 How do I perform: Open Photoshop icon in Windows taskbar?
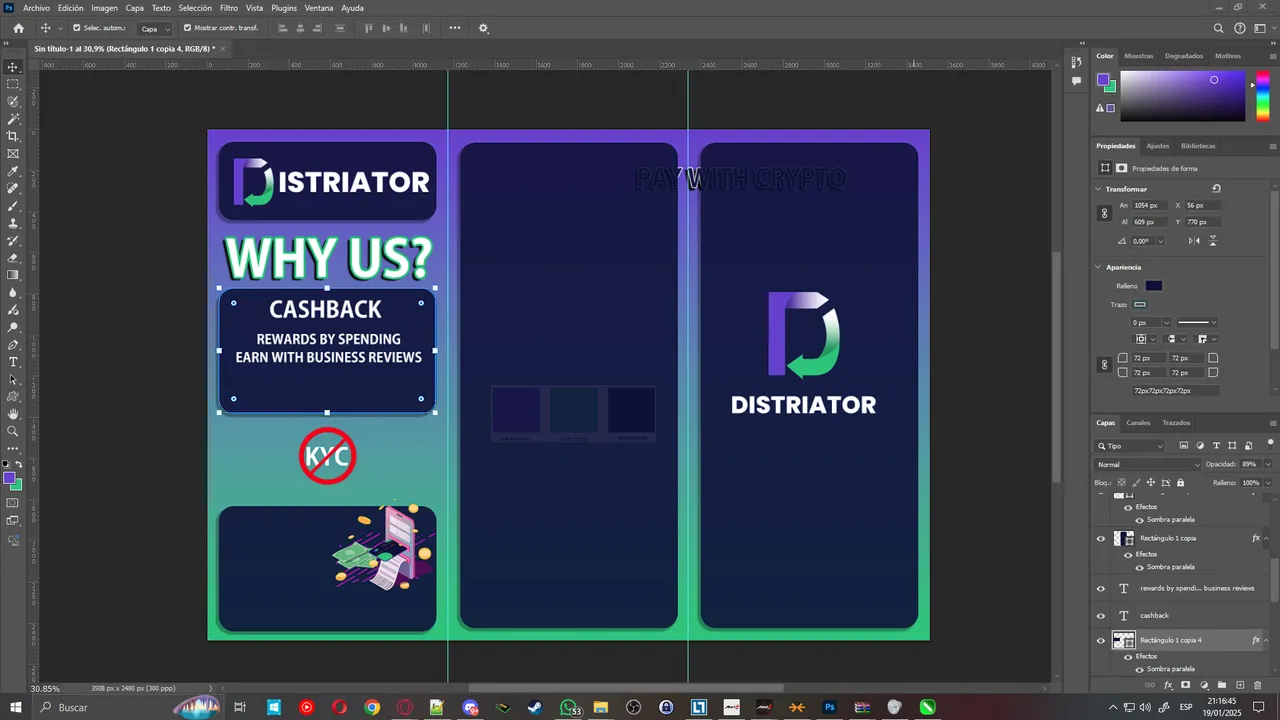[829, 708]
